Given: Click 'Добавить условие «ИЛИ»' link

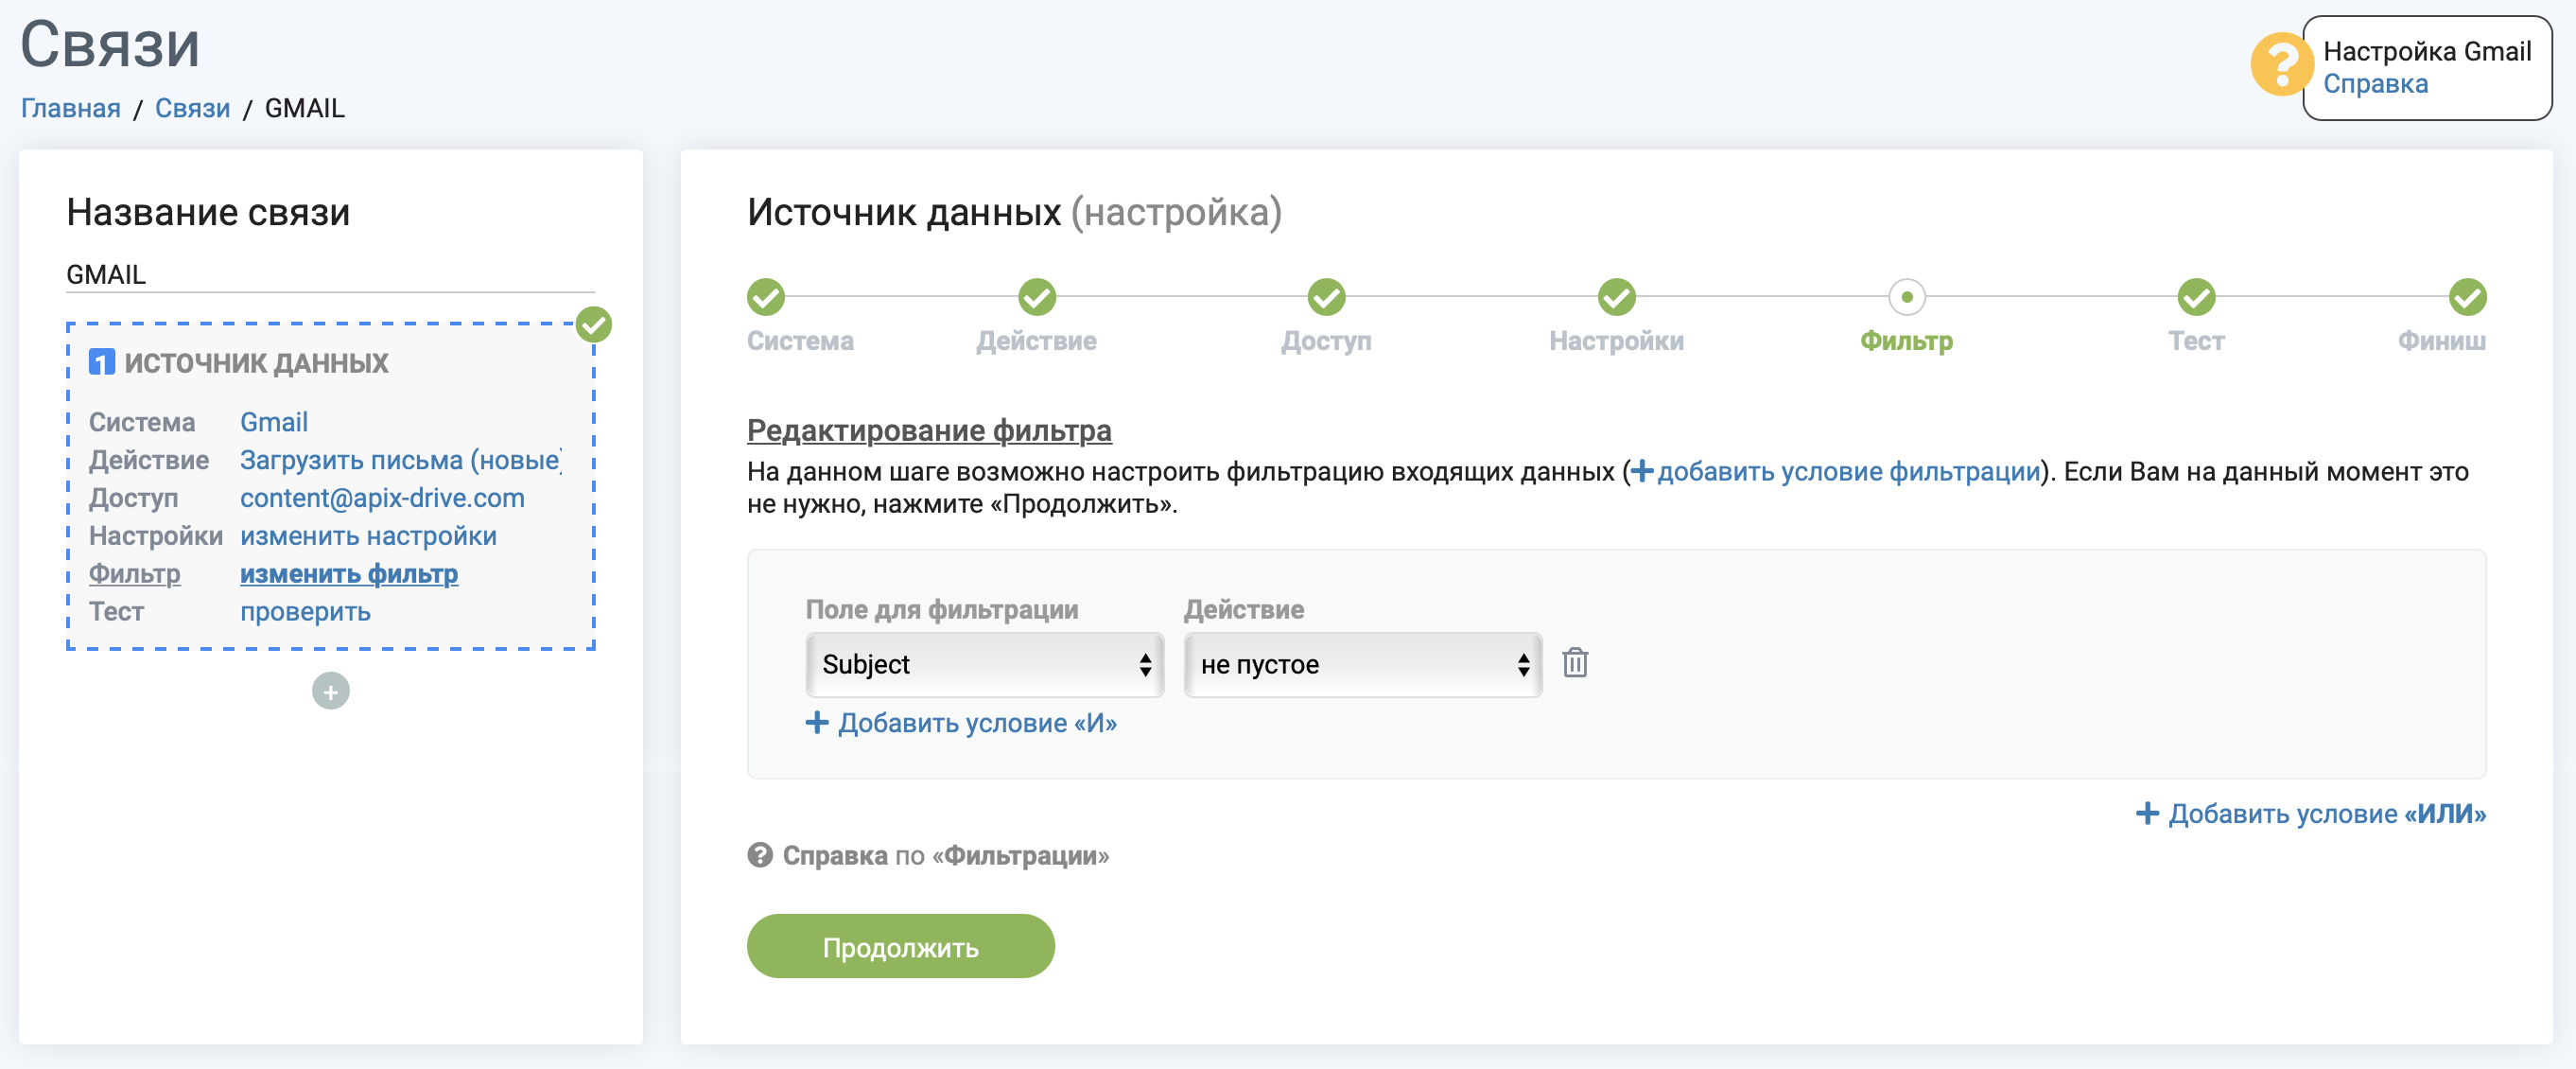Looking at the screenshot, I should click(2310, 814).
